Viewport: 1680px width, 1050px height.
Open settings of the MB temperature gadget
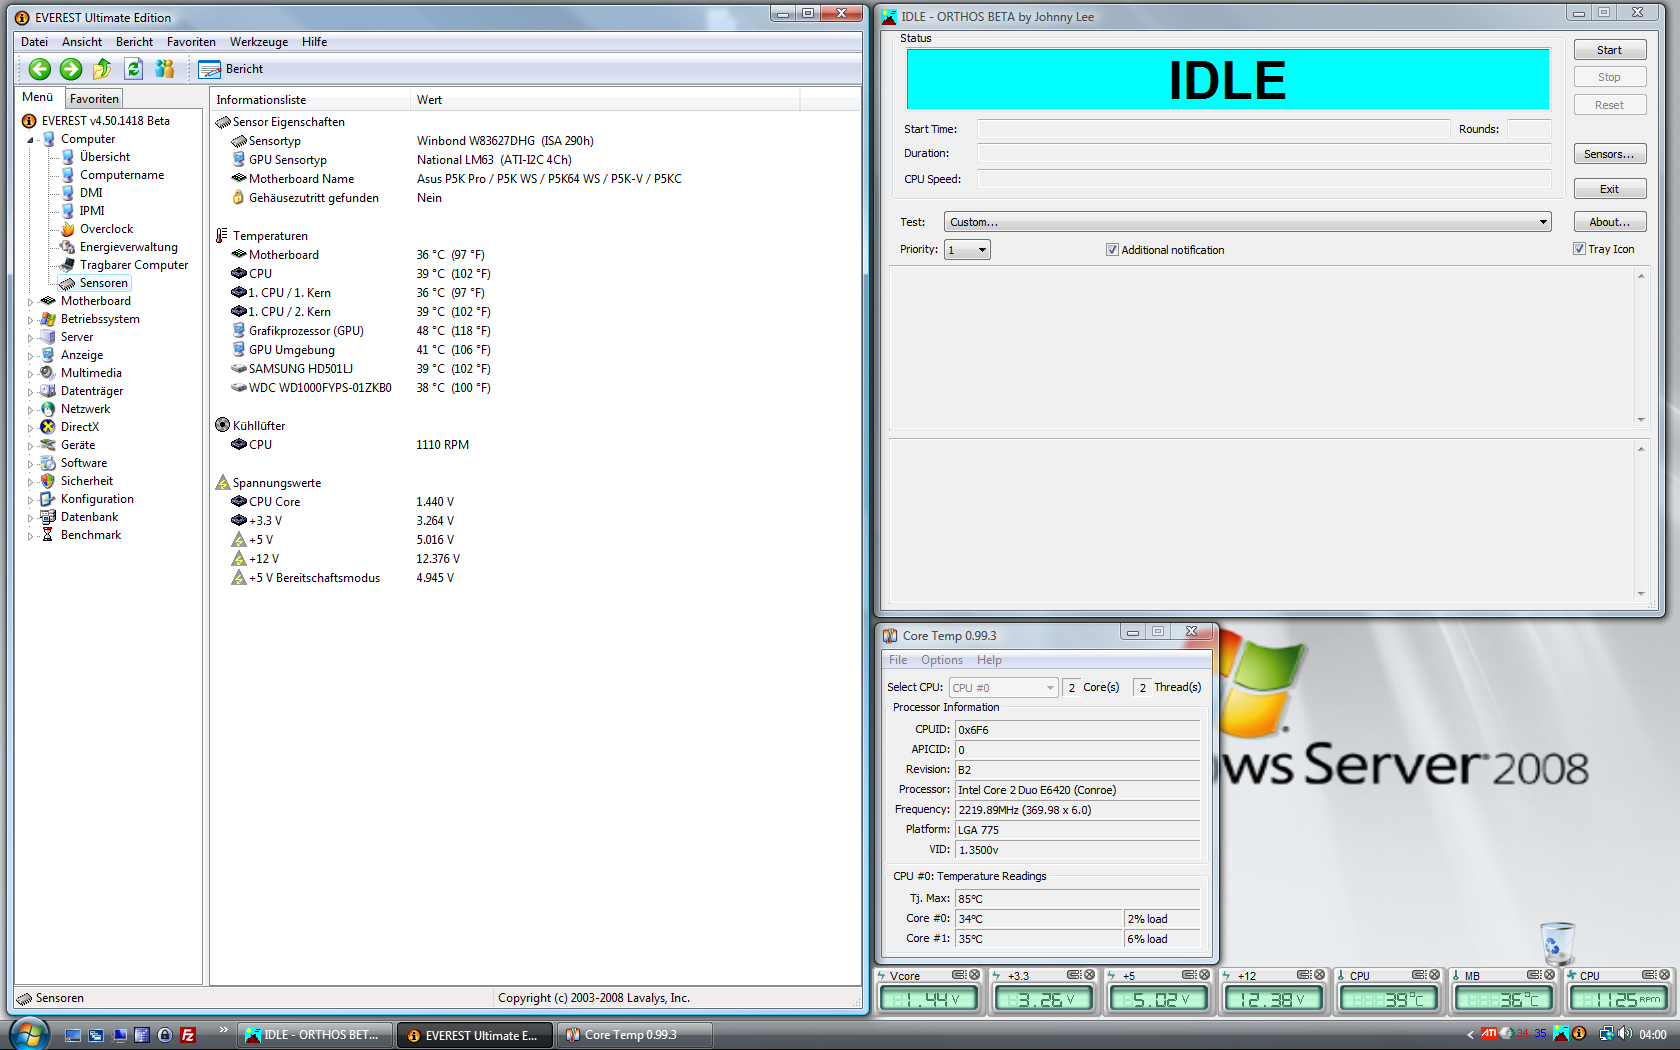[x=1534, y=975]
